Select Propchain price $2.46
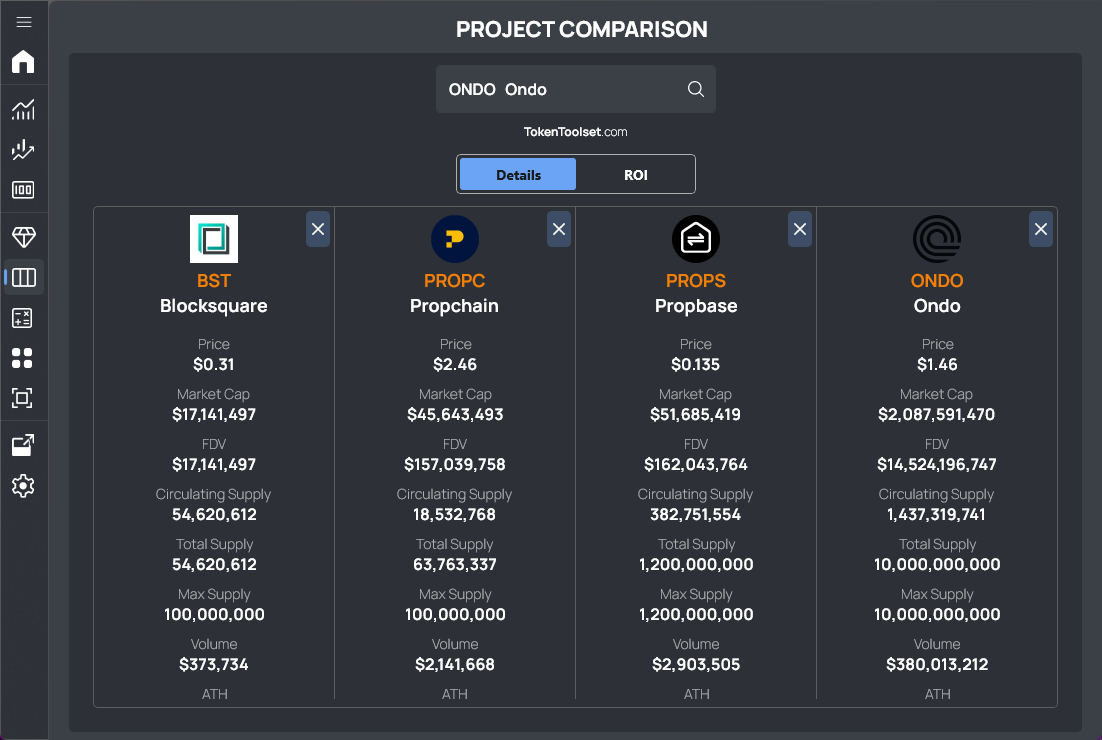The image size is (1102, 740). point(455,364)
